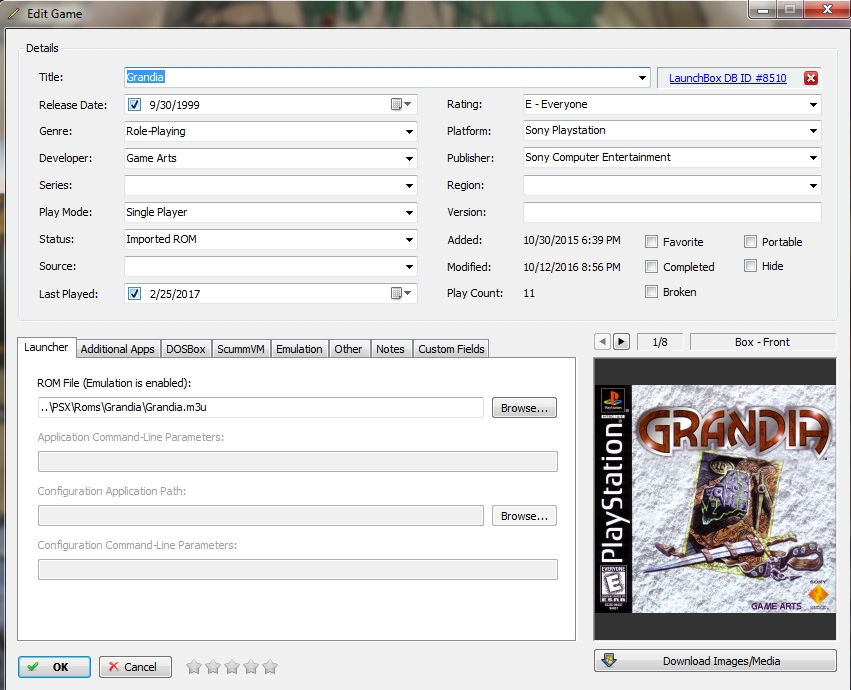The width and height of the screenshot is (851, 690).
Task: Open the Notes tab
Action: tap(390, 349)
